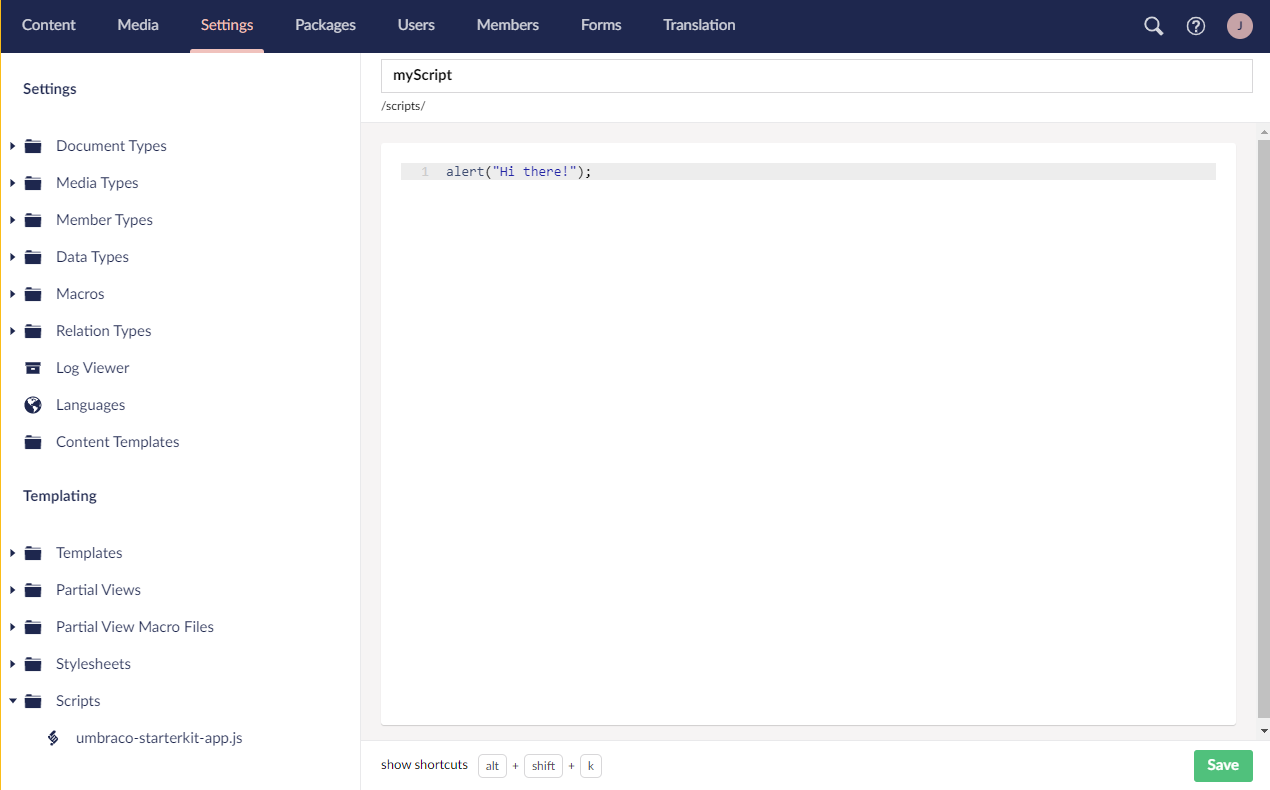
Task: Collapse the Scripts tree node
Action: (x=12, y=701)
